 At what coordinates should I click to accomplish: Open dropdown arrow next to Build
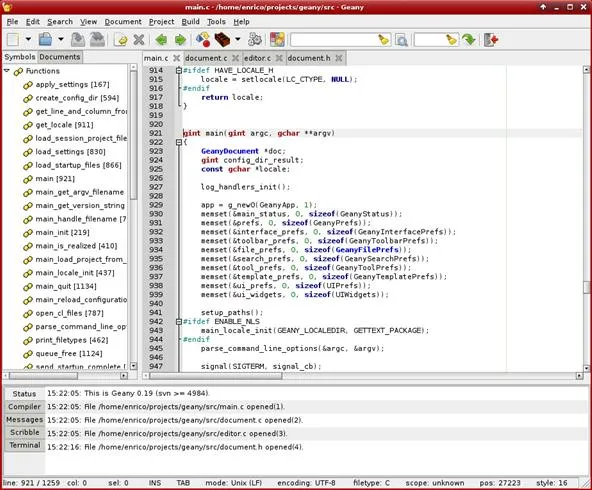[x=237, y=39]
